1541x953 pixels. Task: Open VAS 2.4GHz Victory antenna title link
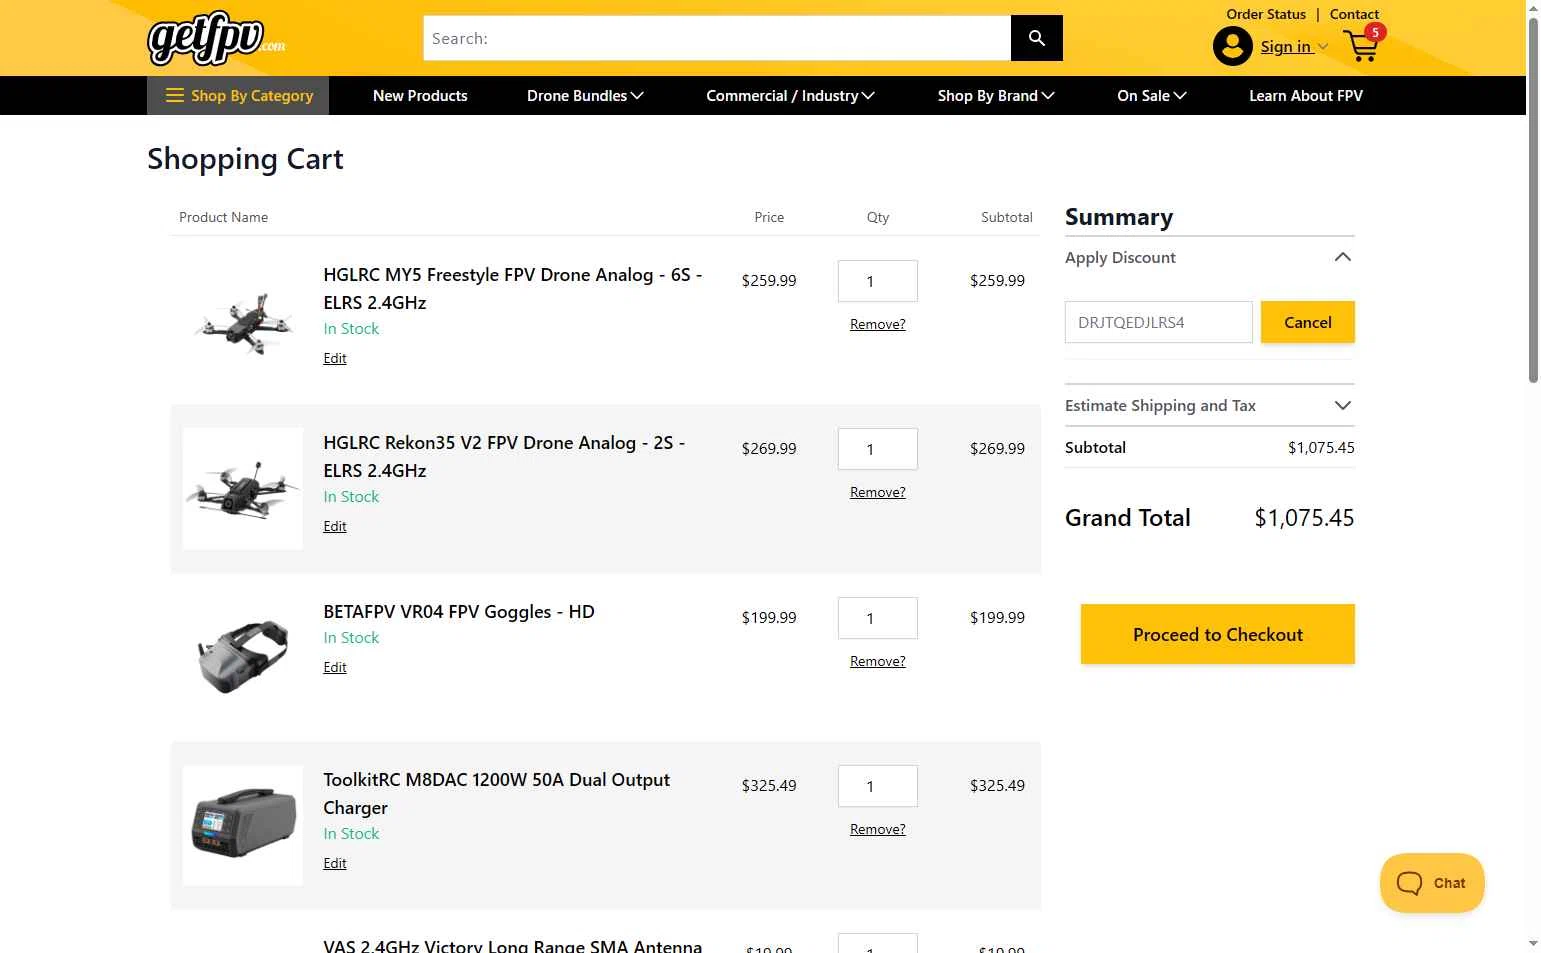point(512,946)
